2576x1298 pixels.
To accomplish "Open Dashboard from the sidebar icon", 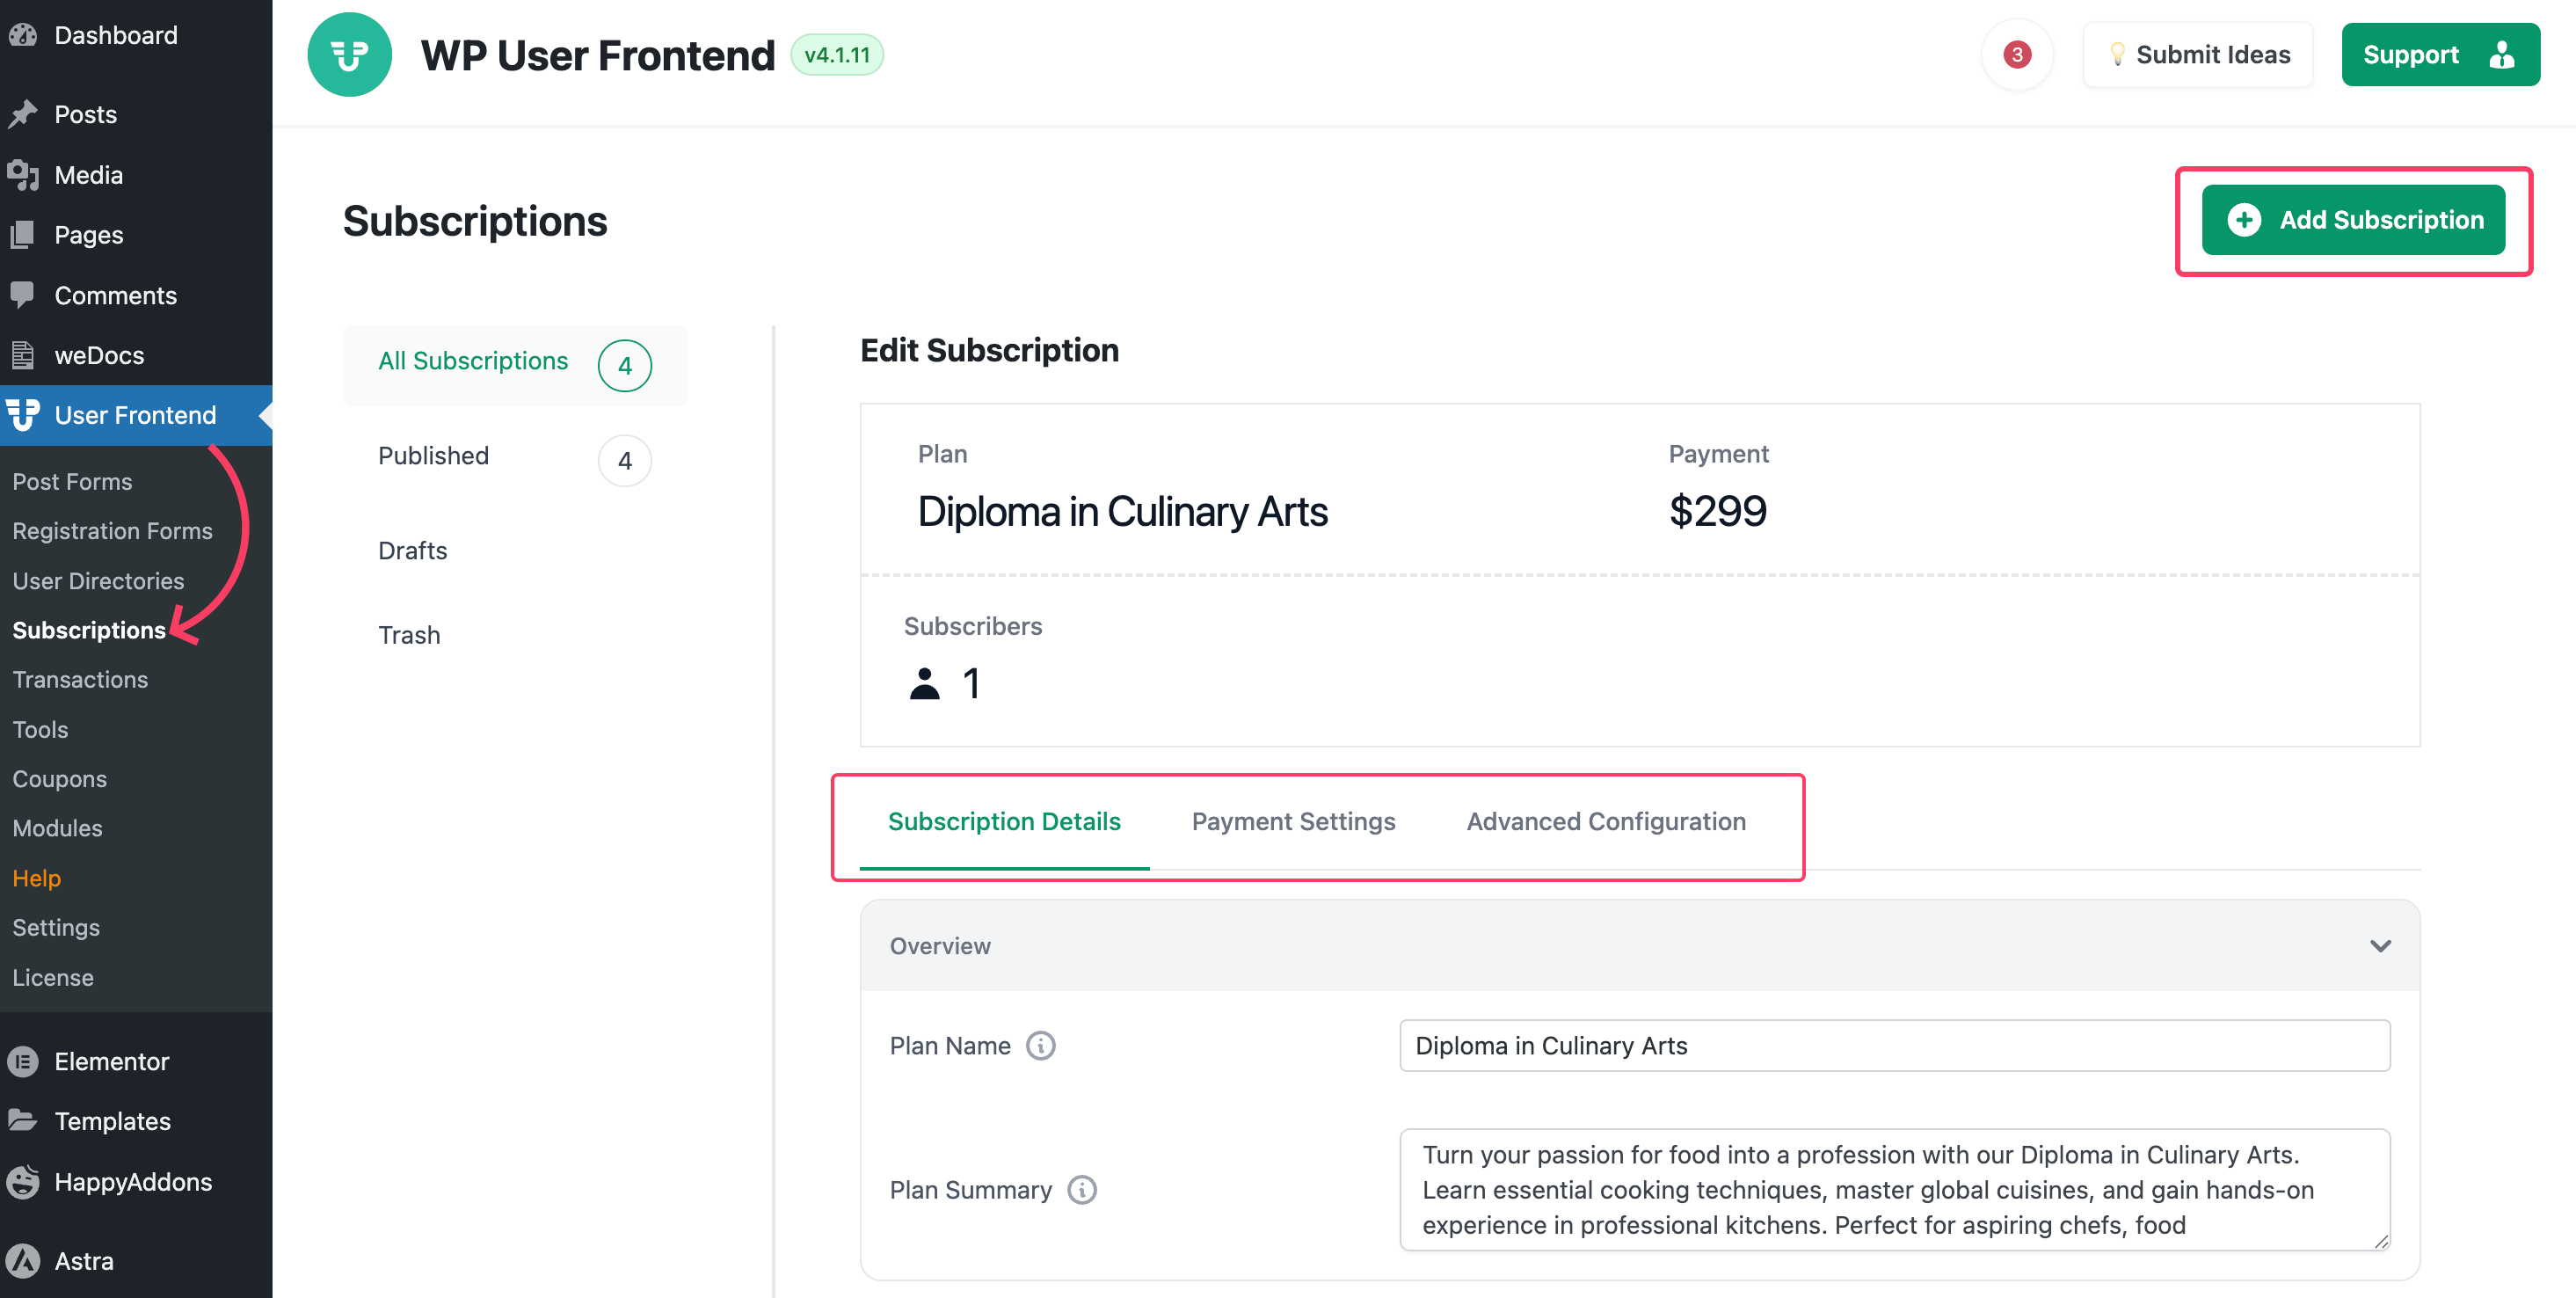I will (x=23, y=35).
